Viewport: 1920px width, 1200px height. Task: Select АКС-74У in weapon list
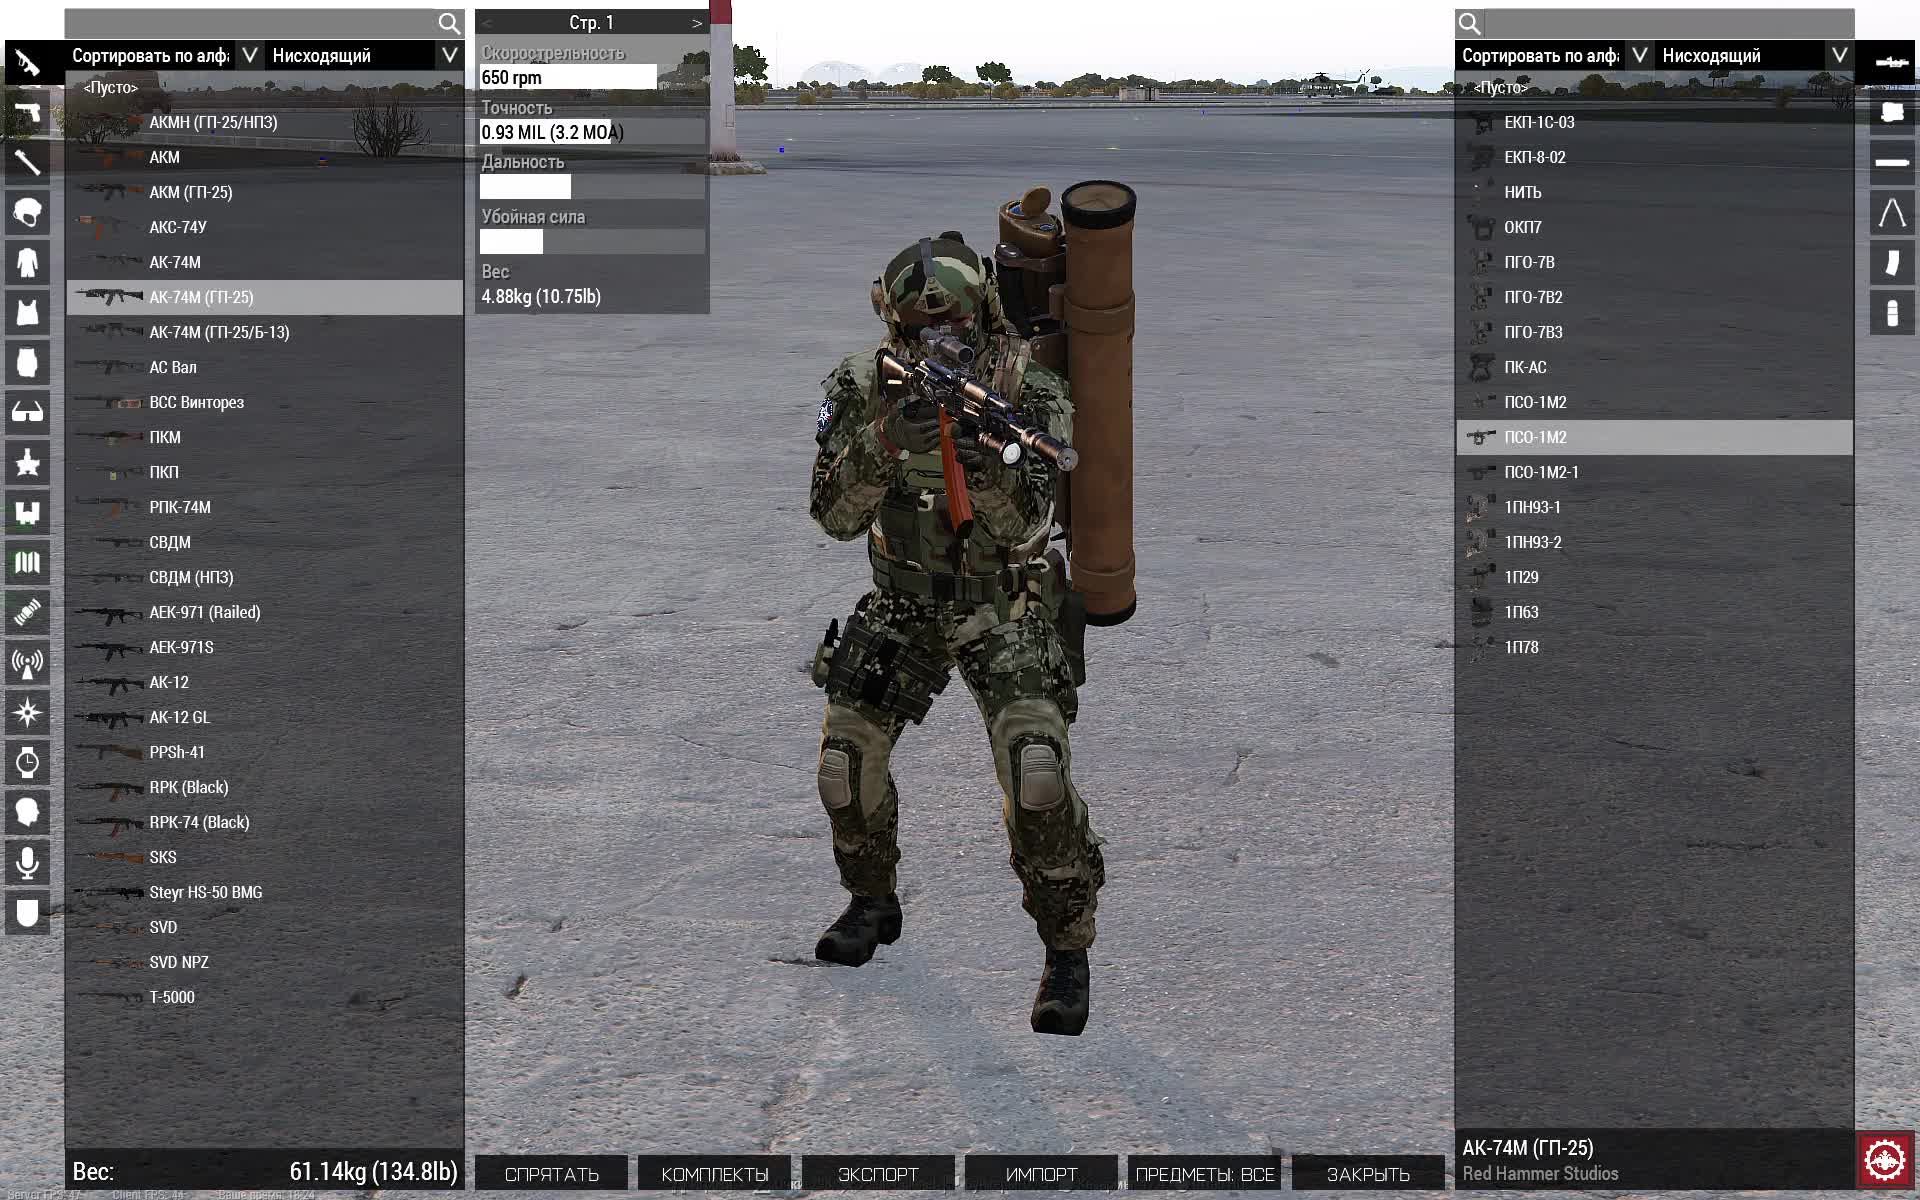pyautogui.click(x=265, y=227)
